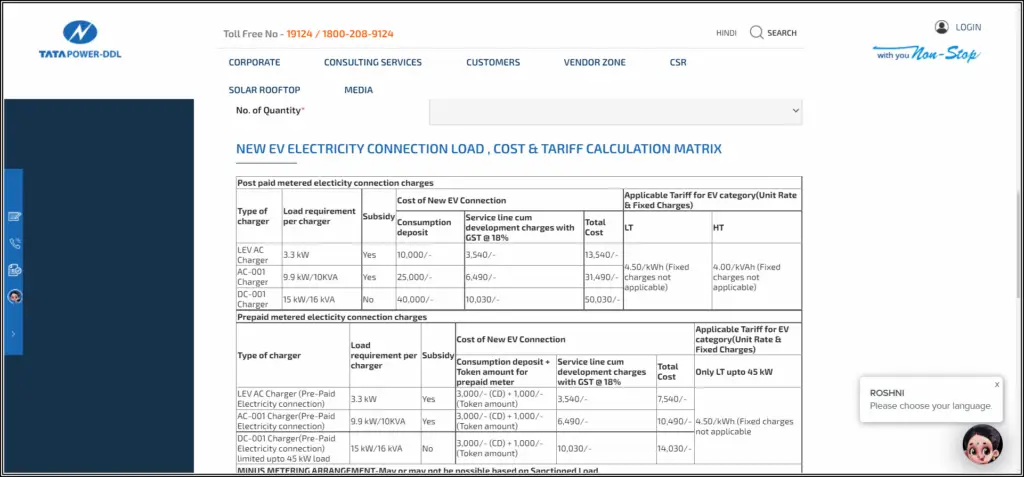This screenshot has width=1024, height=477.
Task: Close the Roshni language popup
Action: click(997, 385)
